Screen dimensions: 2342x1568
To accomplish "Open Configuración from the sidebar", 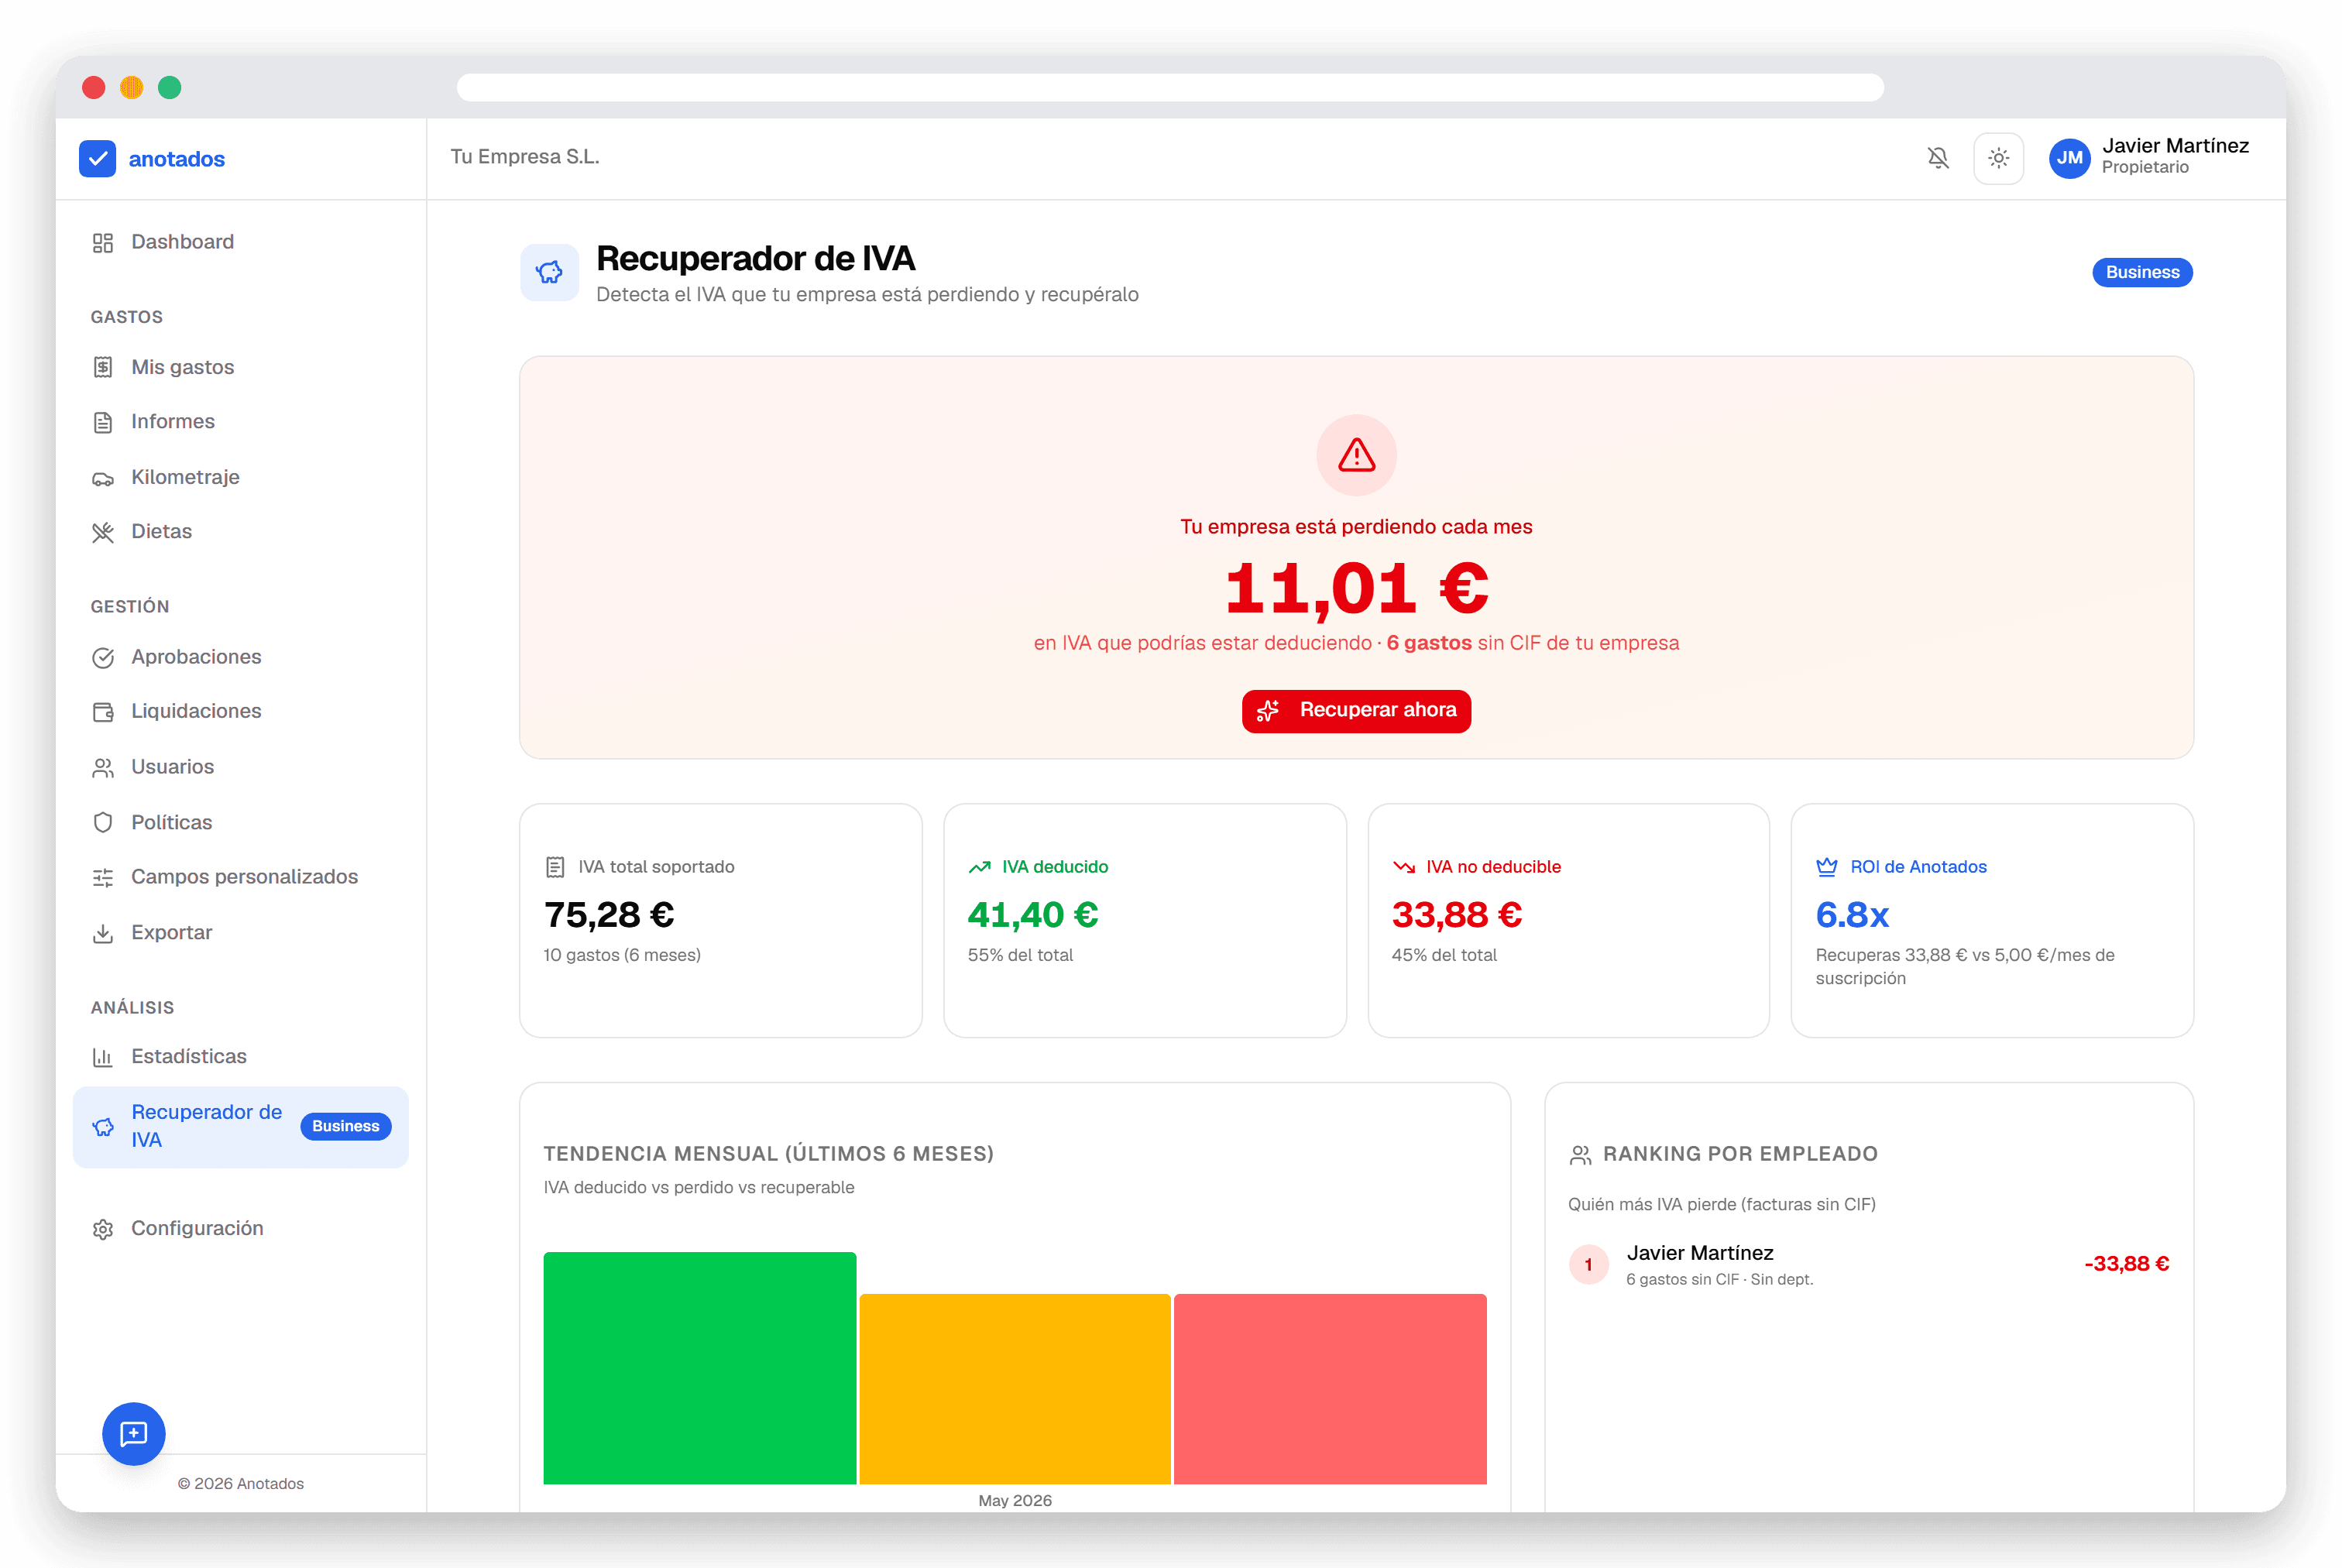I will 241,1229.
